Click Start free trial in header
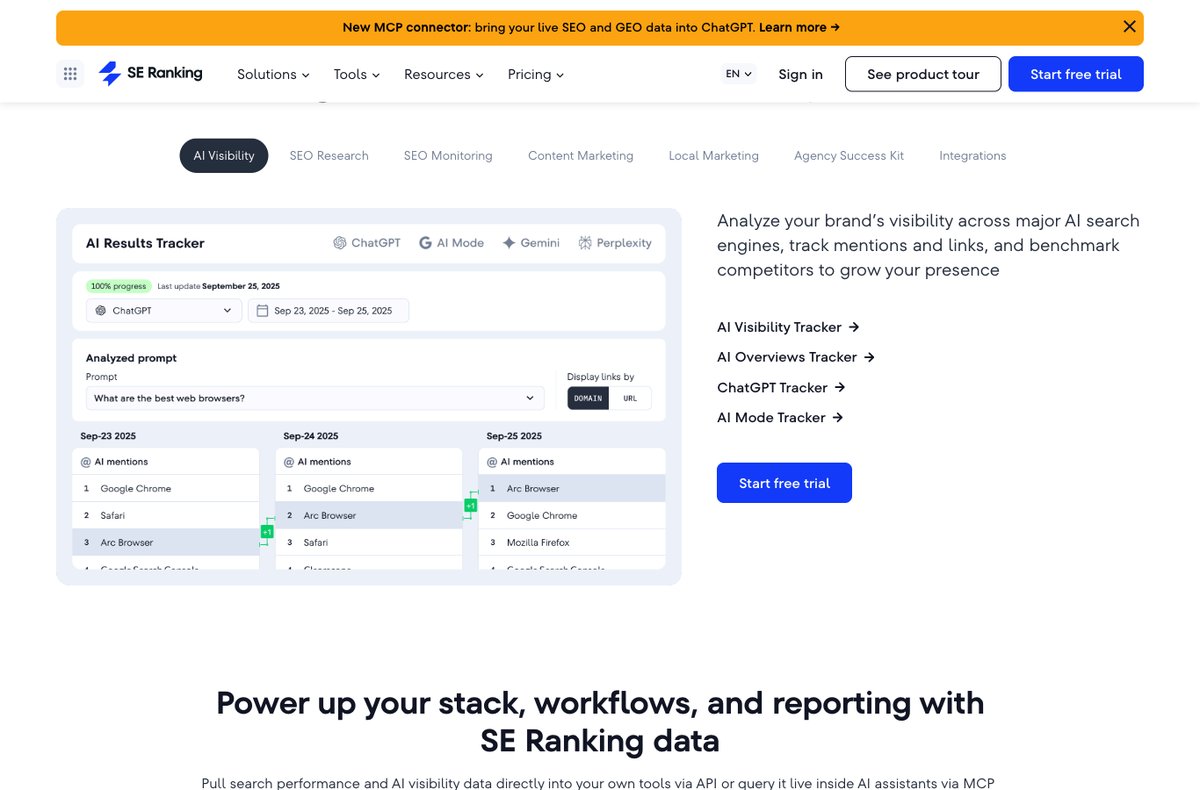This screenshot has width=1200, height=790. pos(1076,74)
